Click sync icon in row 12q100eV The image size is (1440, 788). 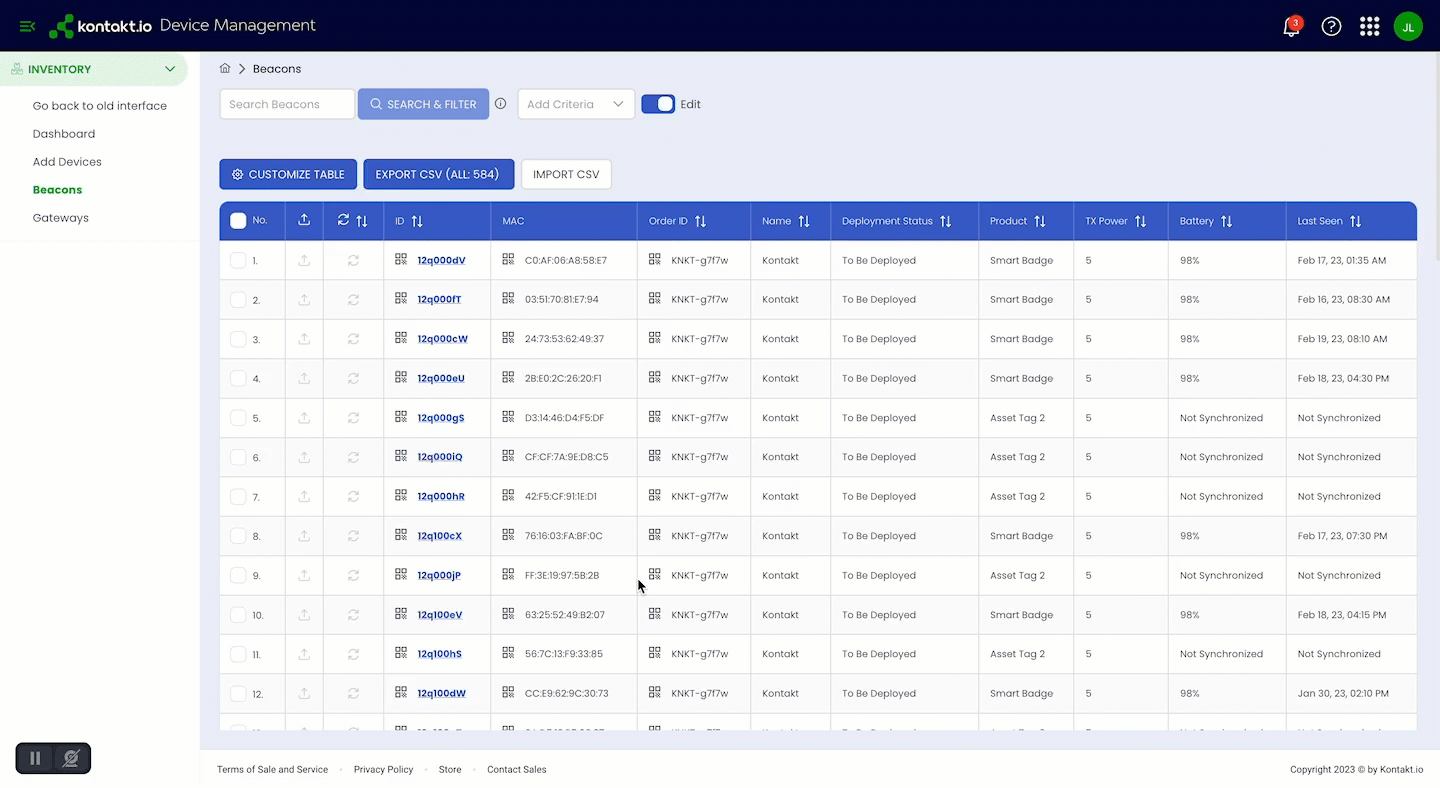353,615
